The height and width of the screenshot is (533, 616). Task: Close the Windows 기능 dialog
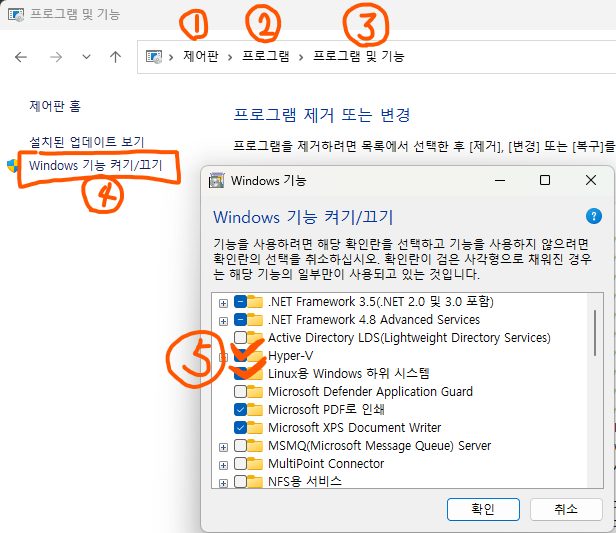pos(591,180)
